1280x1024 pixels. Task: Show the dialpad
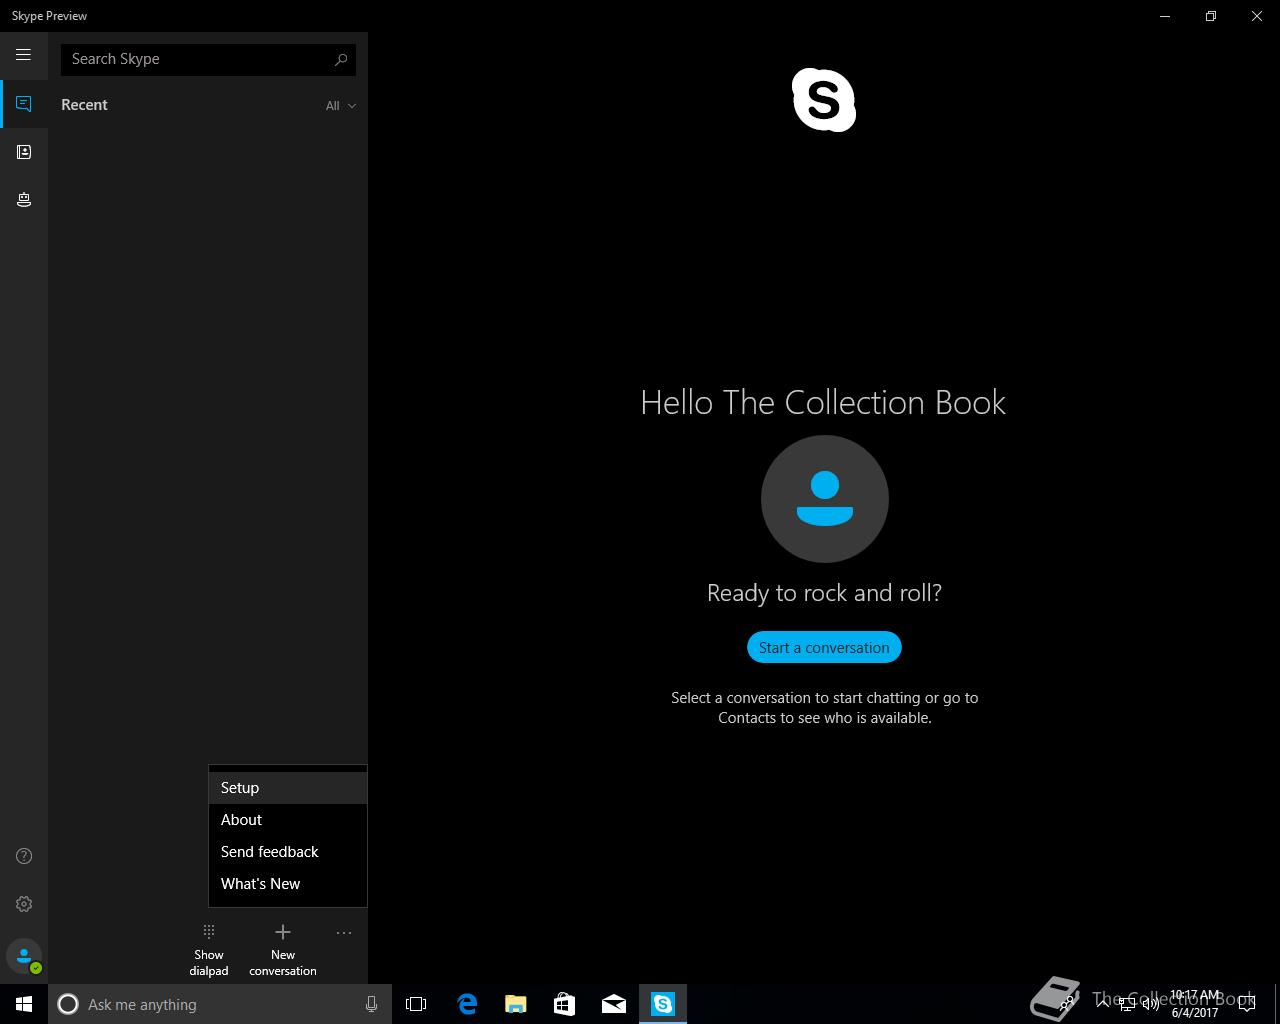click(209, 950)
